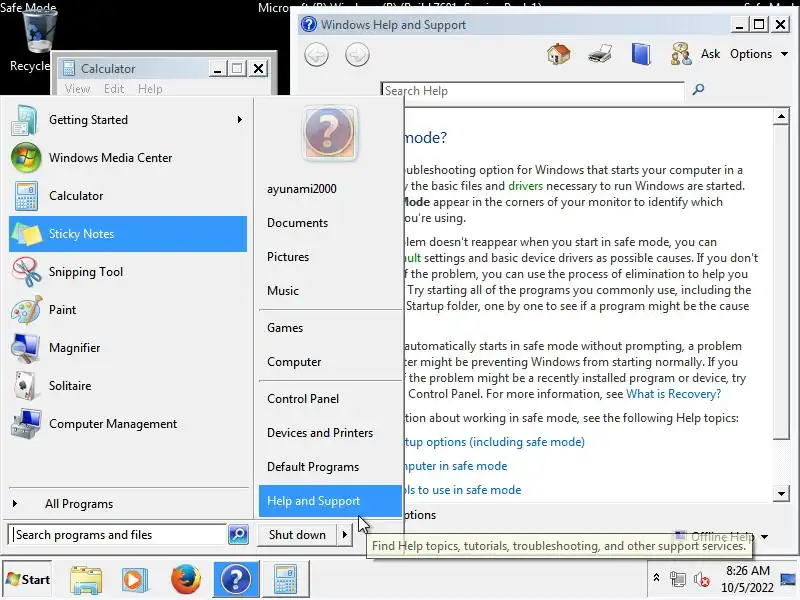The width and height of the screenshot is (800, 600).
Task: Launch Paint from Start menu
Action: tap(128, 310)
